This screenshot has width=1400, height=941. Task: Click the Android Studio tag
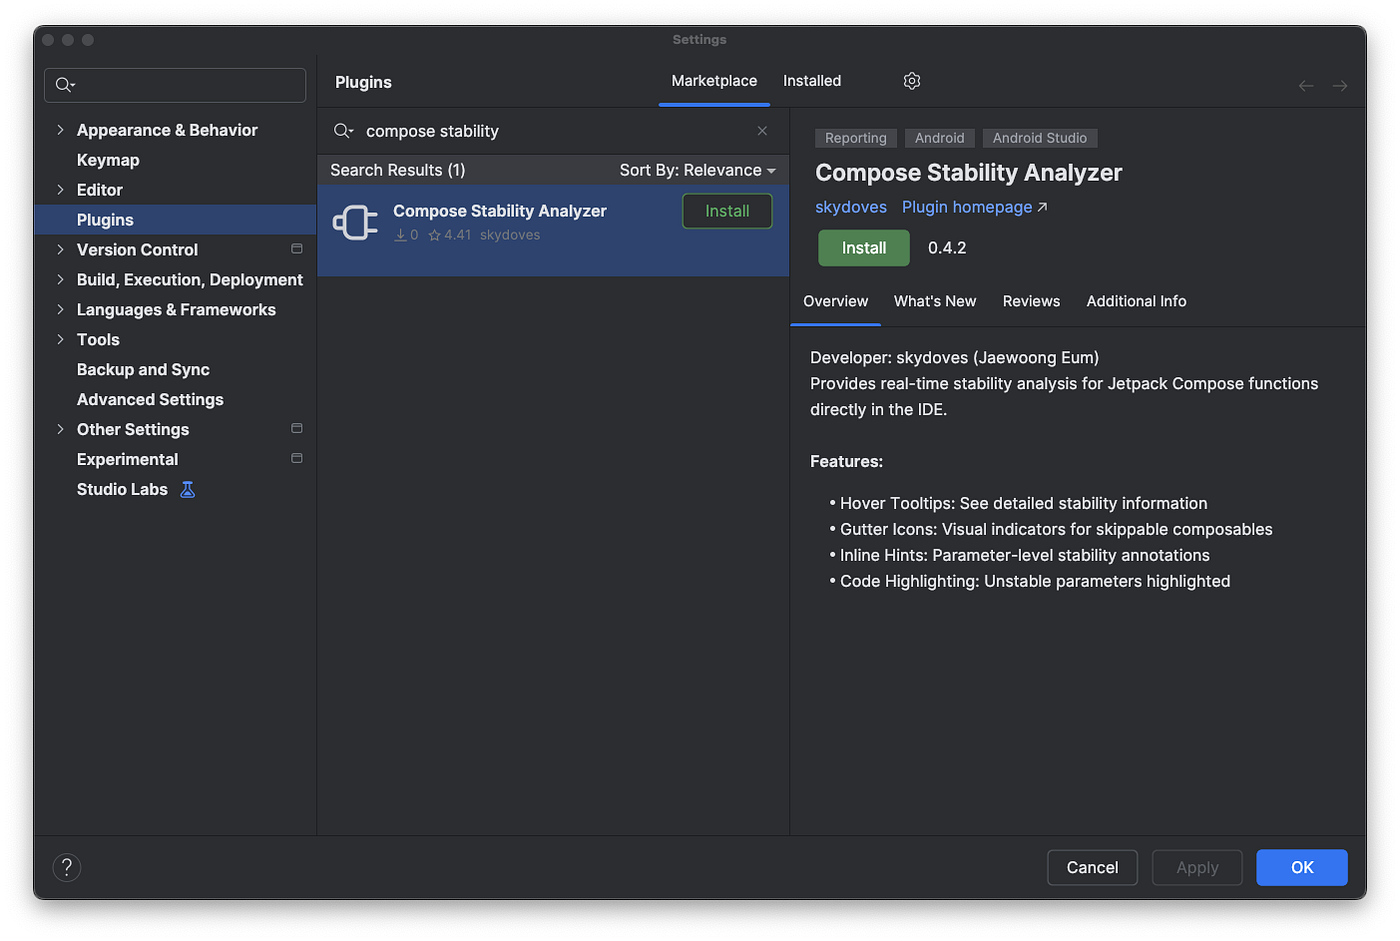(1040, 138)
